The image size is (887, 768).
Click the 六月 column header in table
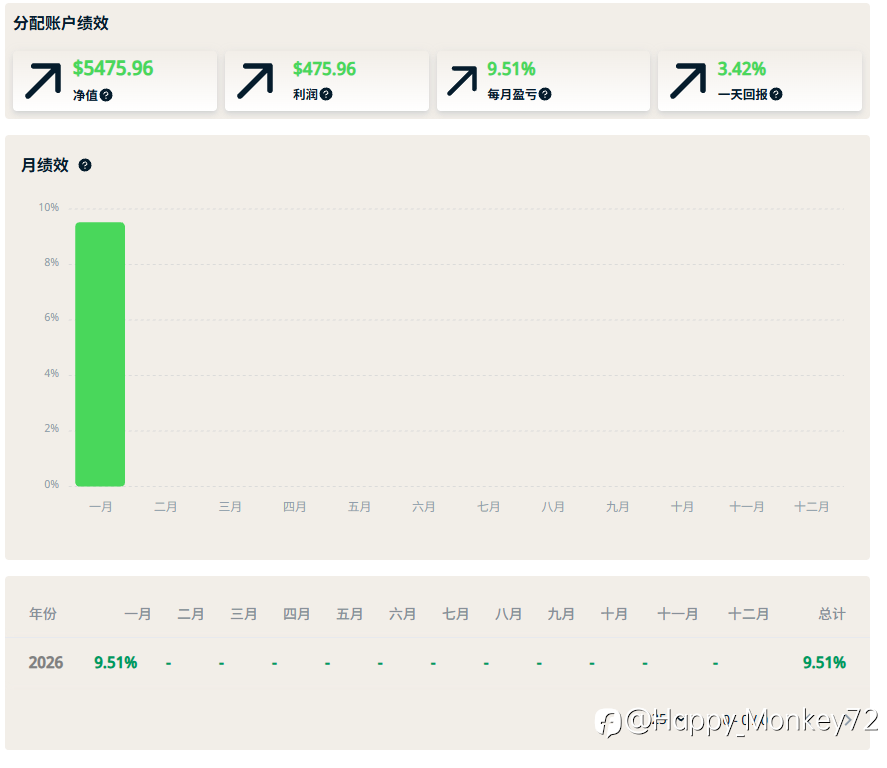[x=403, y=614]
